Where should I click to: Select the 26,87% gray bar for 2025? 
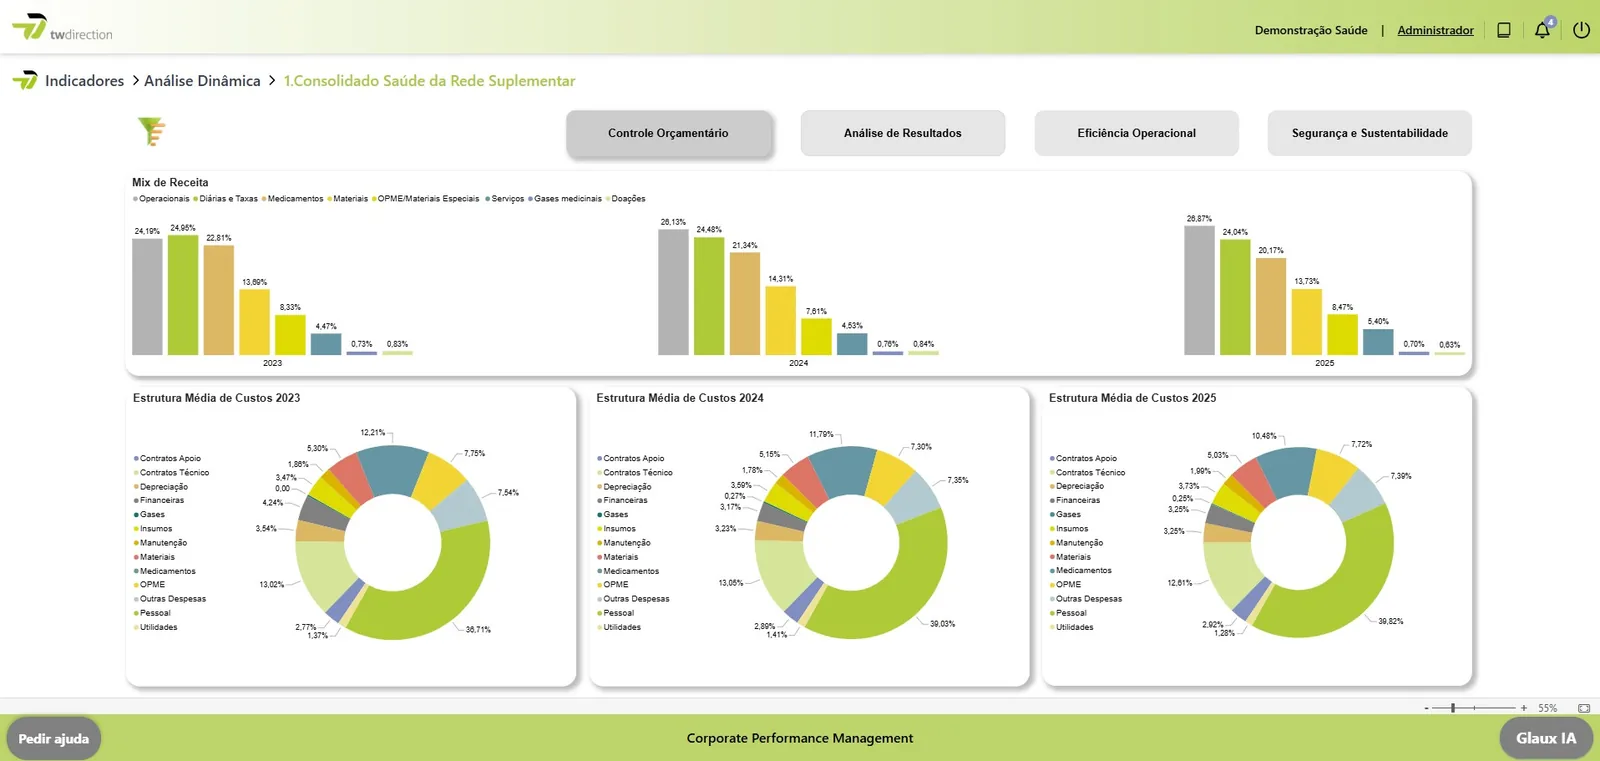coord(1200,290)
